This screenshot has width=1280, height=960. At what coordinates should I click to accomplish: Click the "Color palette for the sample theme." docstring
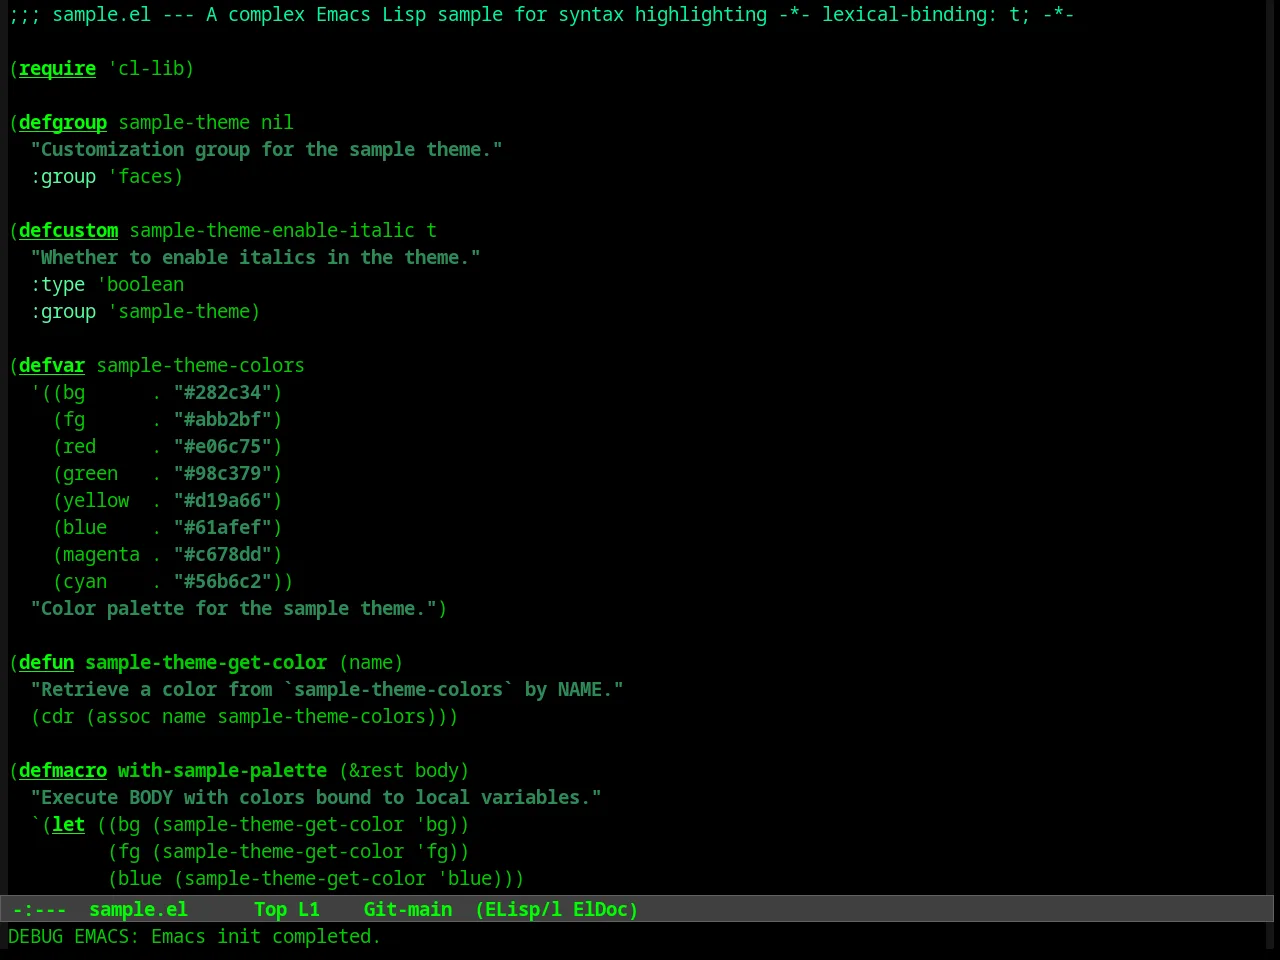[x=233, y=608]
